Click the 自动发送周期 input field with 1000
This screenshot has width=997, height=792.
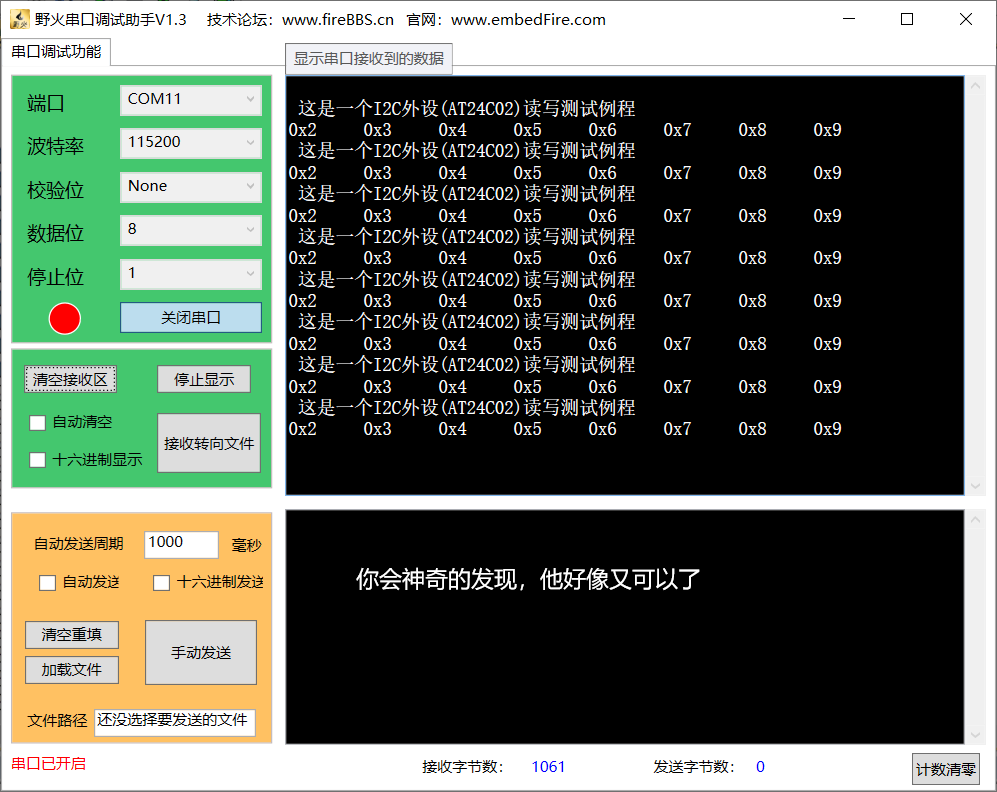181,545
